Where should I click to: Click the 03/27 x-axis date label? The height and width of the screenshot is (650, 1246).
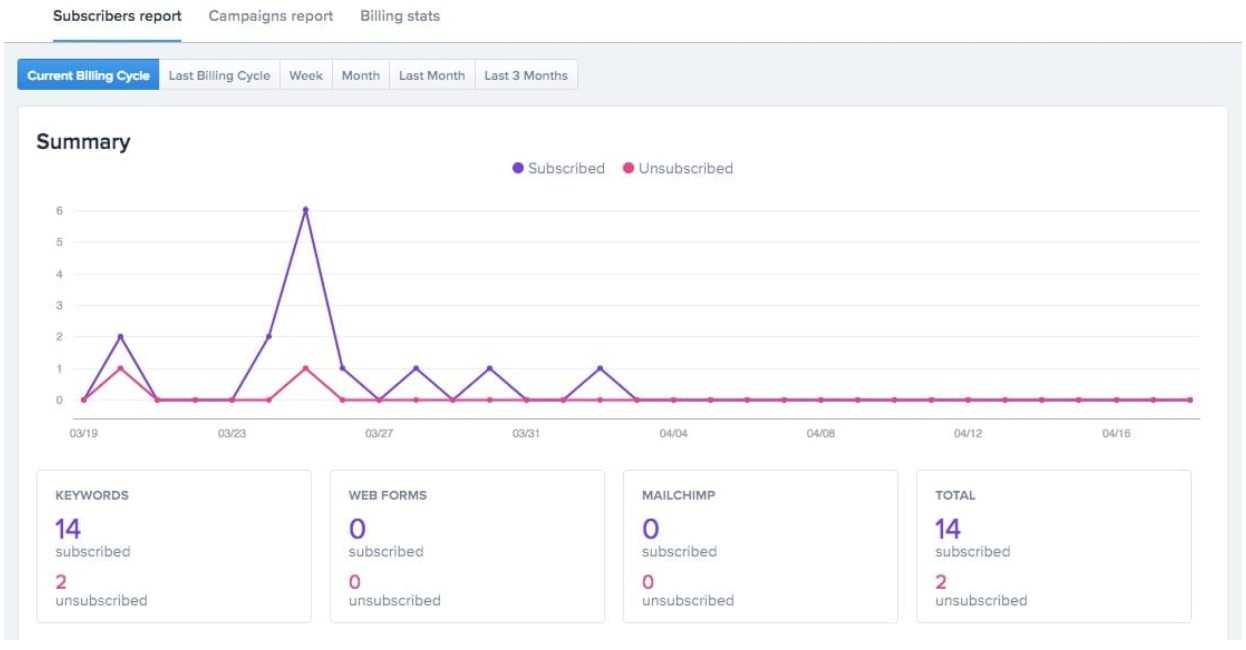(x=379, y=434)
